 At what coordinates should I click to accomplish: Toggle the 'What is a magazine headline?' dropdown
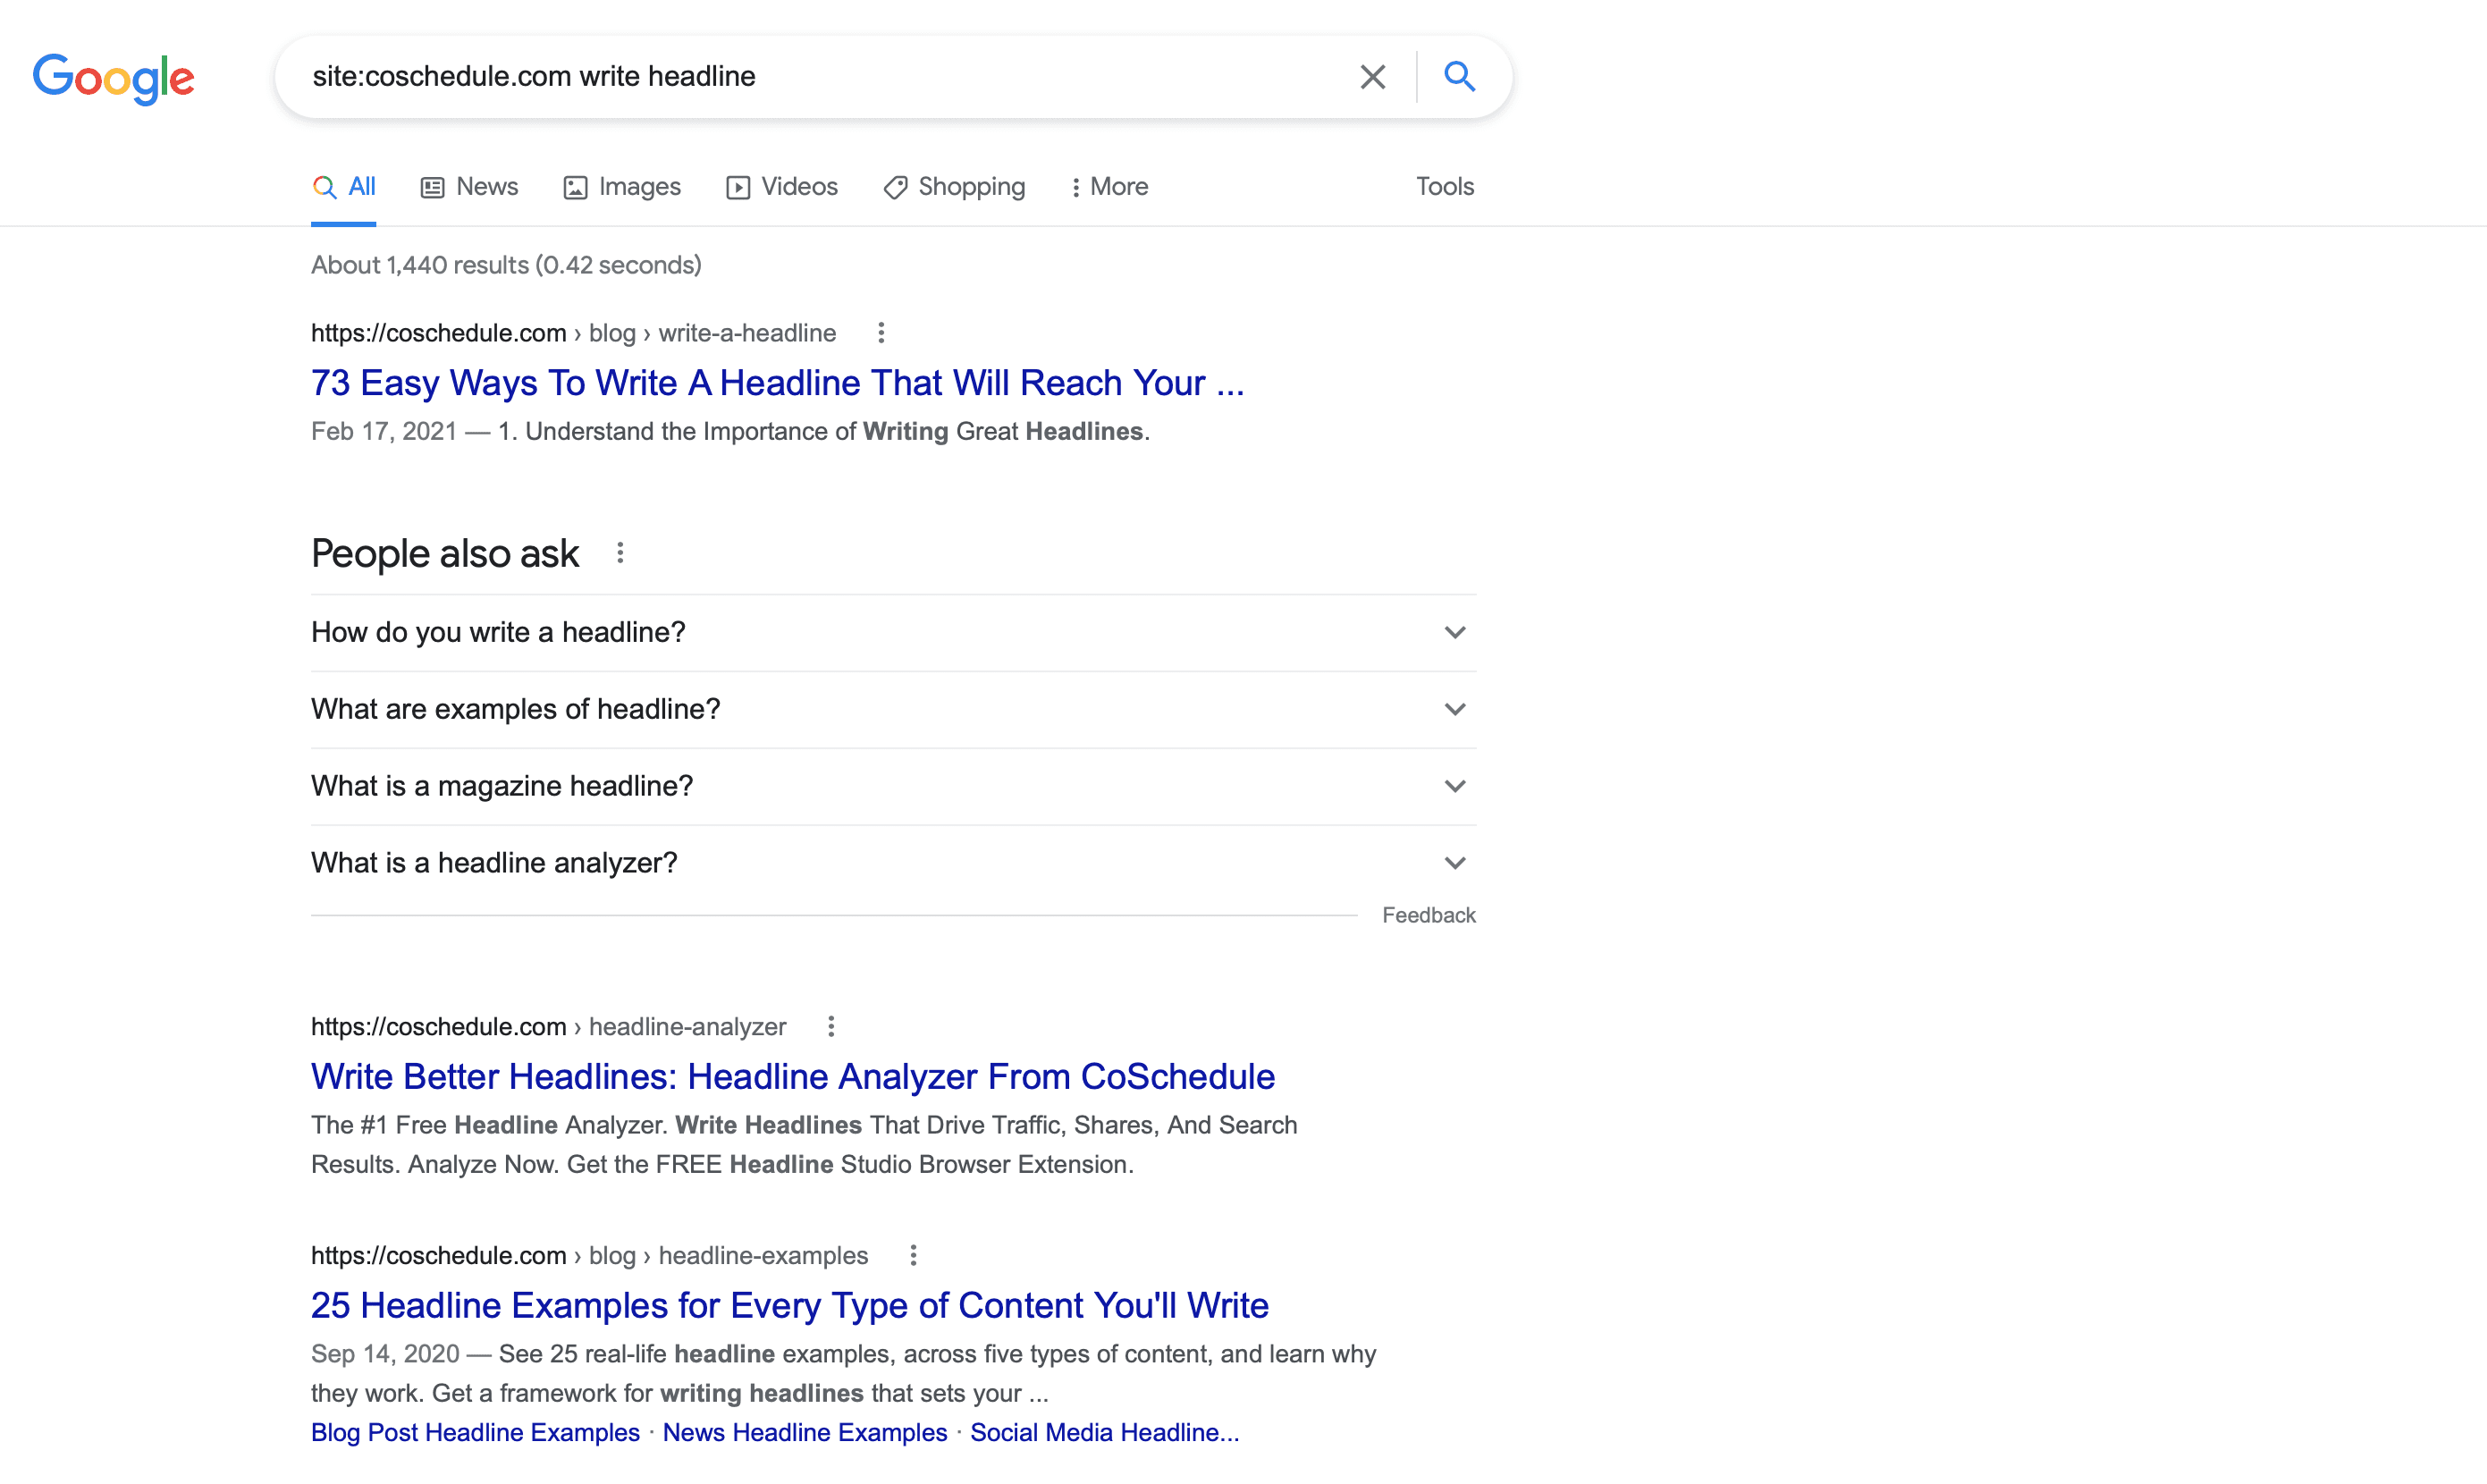(892, 784)
